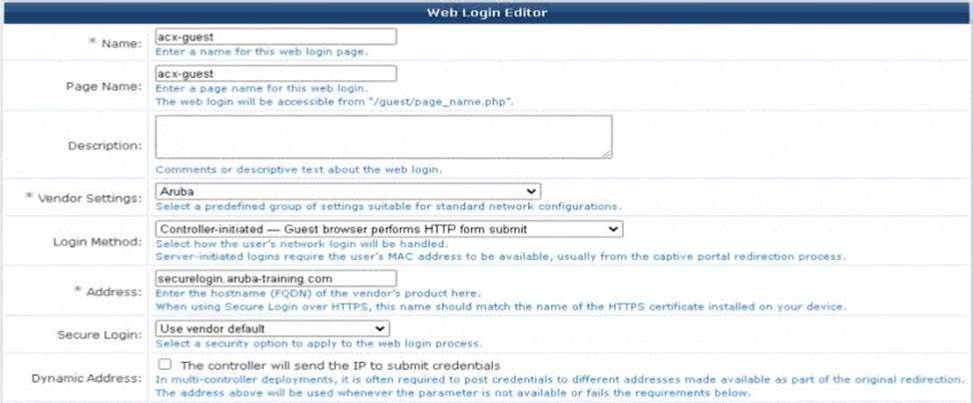The width and height of the screenshot is (973, 403).
Task: Click the "Login Method:" label
Action: tap(103, 241)
